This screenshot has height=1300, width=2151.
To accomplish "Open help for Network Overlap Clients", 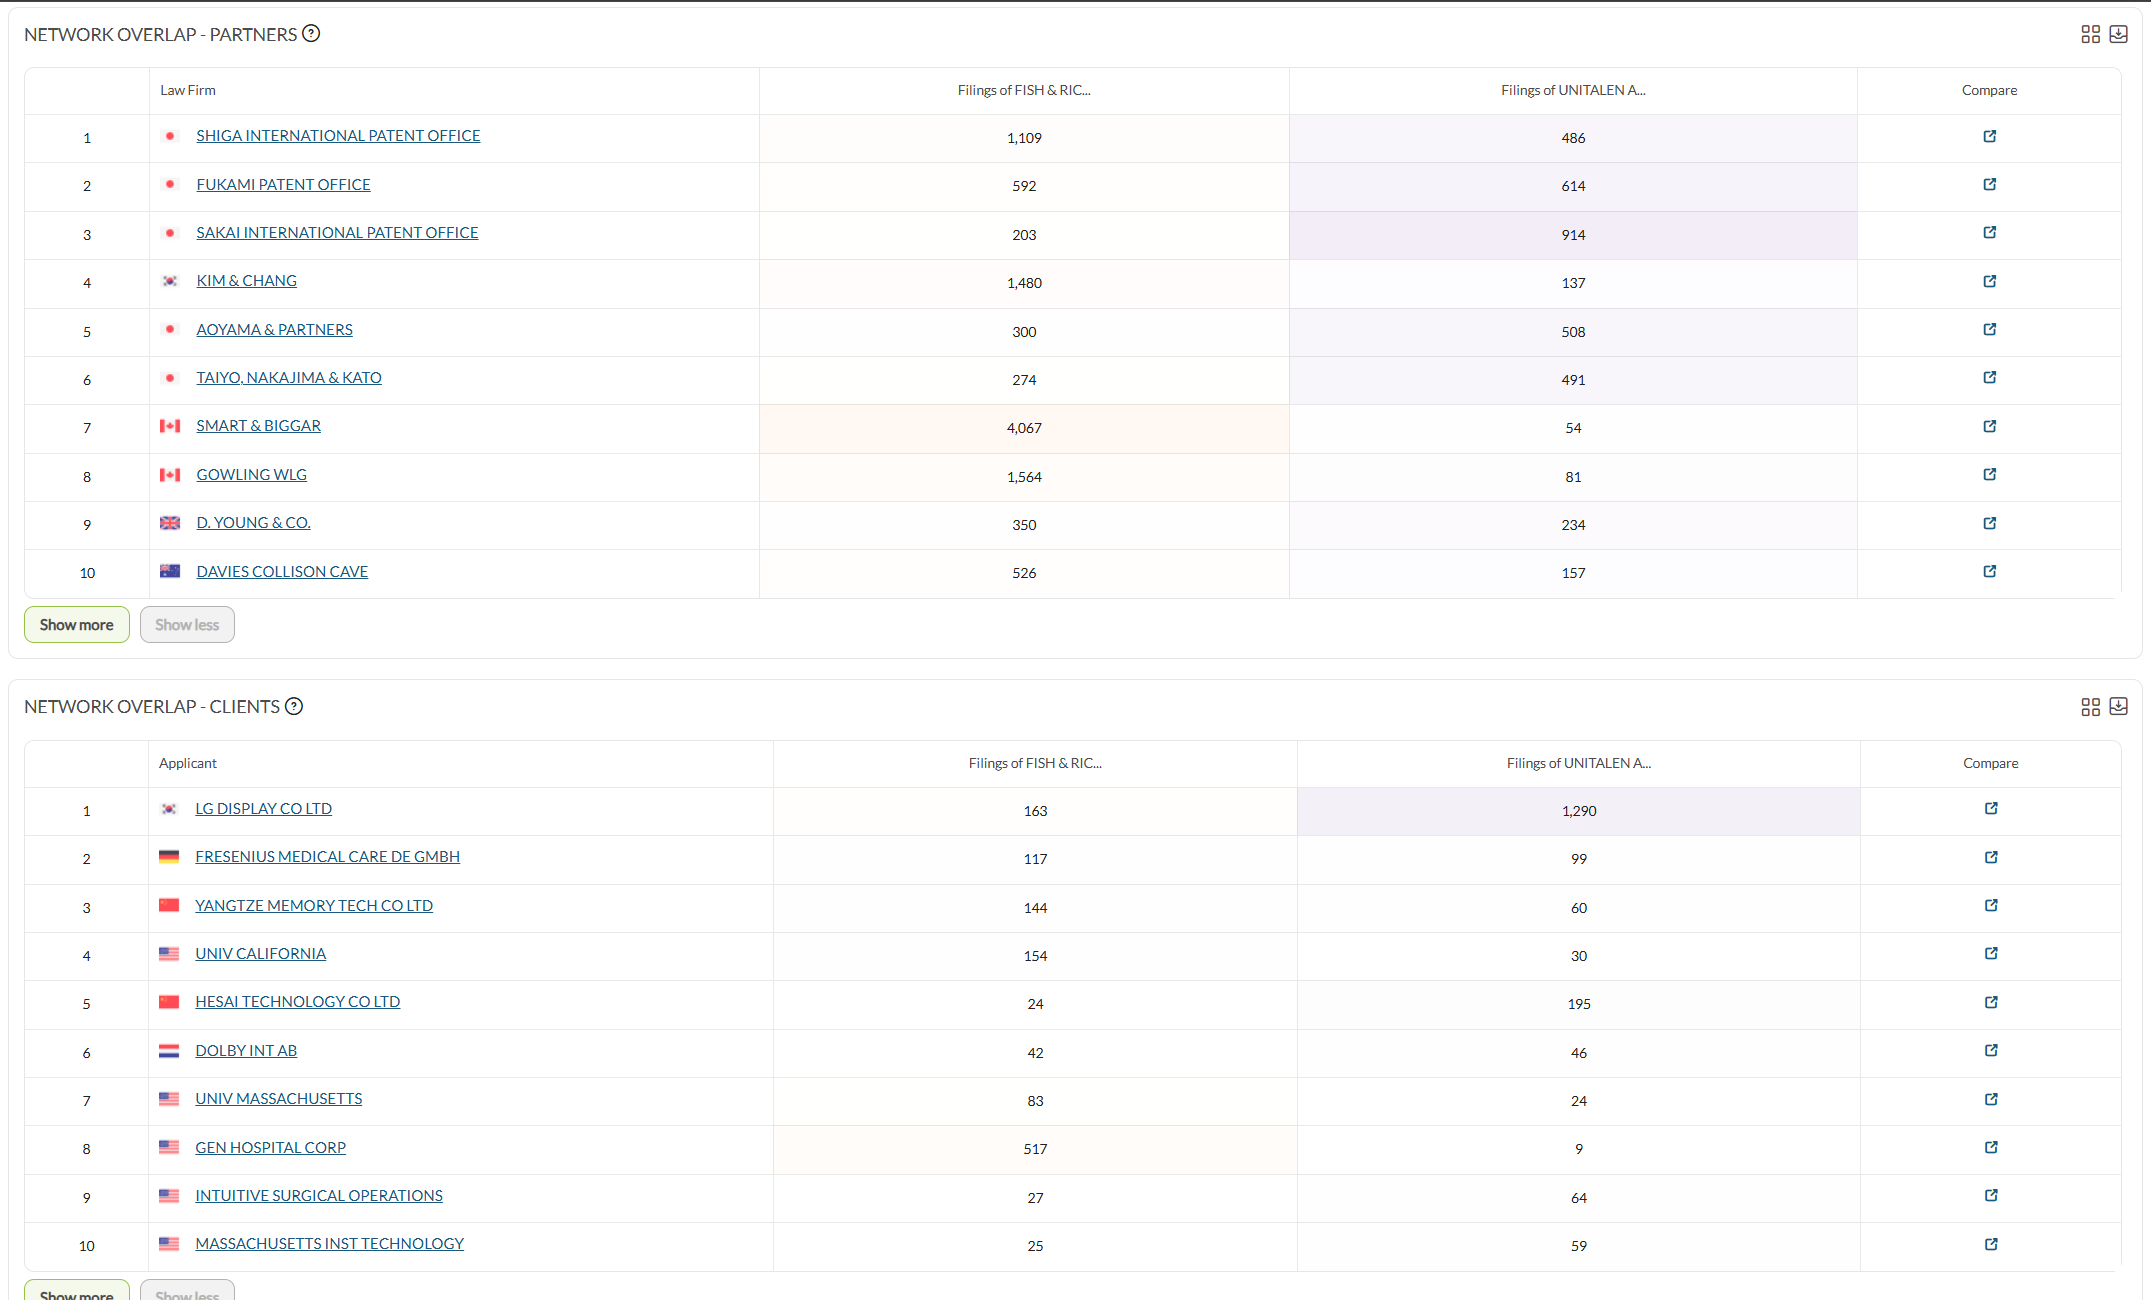I will tap(294, 707).
